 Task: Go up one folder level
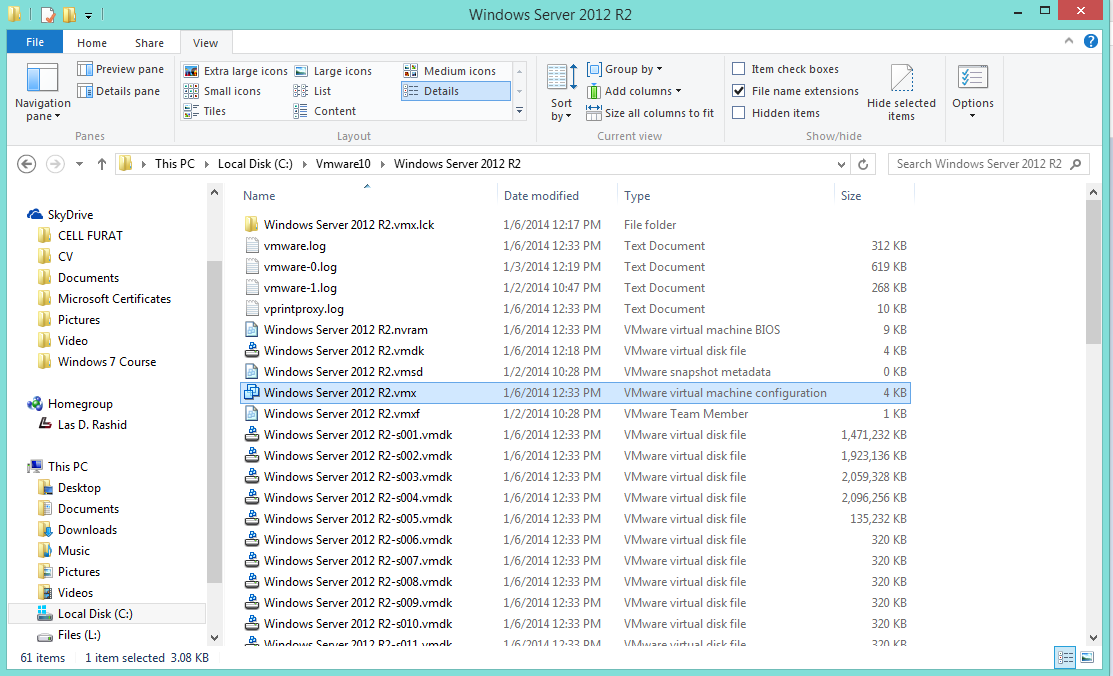[x=102, y=164]
